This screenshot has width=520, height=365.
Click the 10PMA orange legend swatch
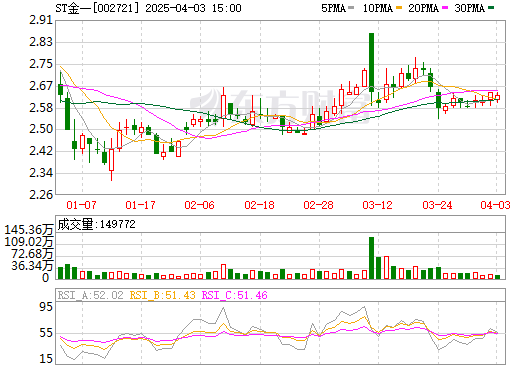click(x=399, y=8)
